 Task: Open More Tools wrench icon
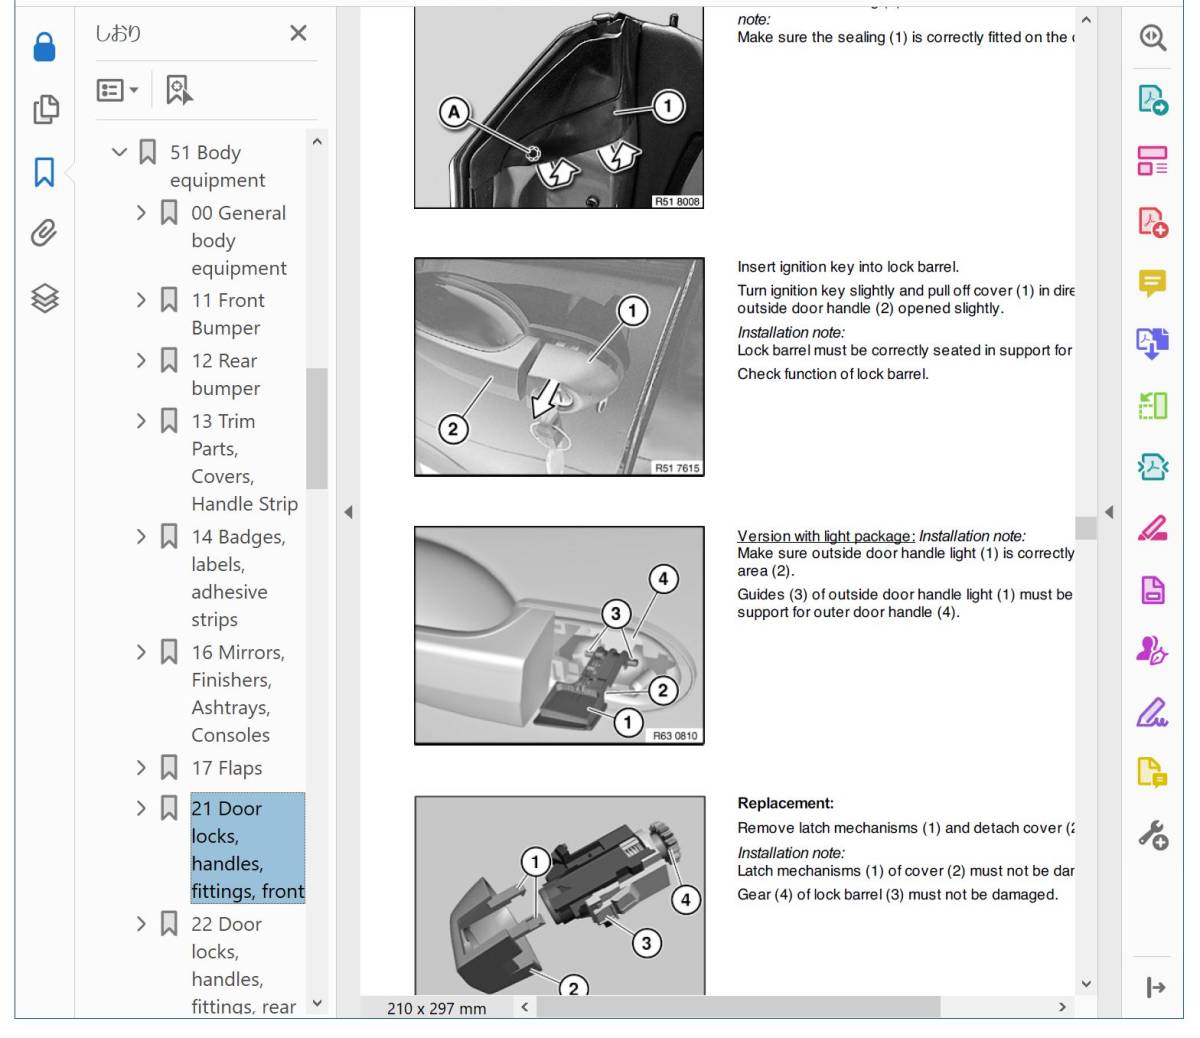pos(1153,835)
